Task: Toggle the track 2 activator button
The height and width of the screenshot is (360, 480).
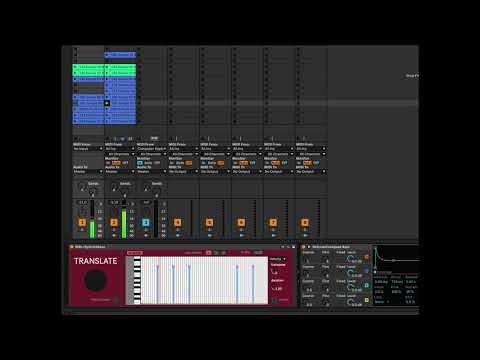Action: [x=114, y=222]
